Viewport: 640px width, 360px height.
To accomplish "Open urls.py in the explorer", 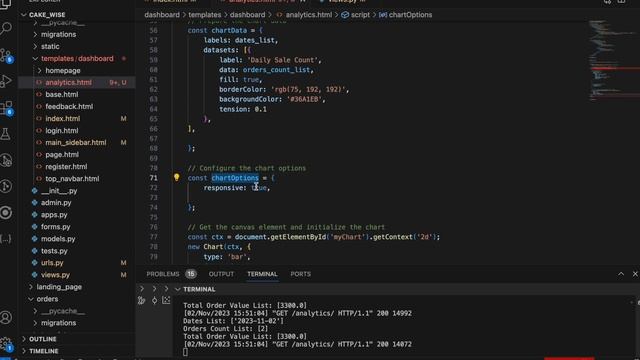I will tap(52, 263).
